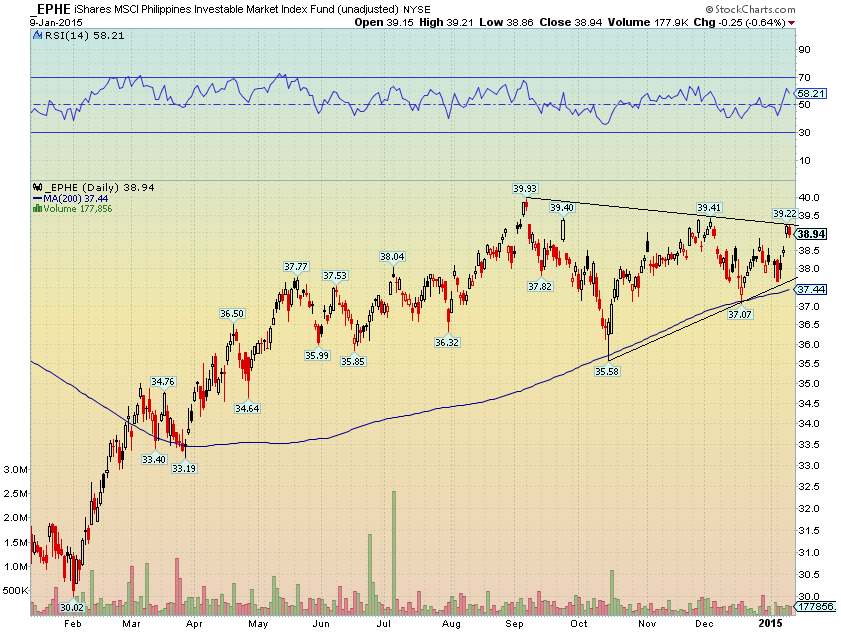The height and width of the screenshot is (634, 841).
Task: Click the candlestick icon beside _EPHE (Daily)
Action: 38,187
